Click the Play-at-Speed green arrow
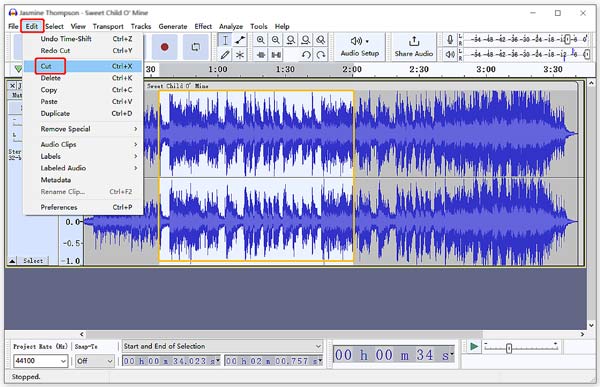600x387 pixels. click(x=474, y=346)
